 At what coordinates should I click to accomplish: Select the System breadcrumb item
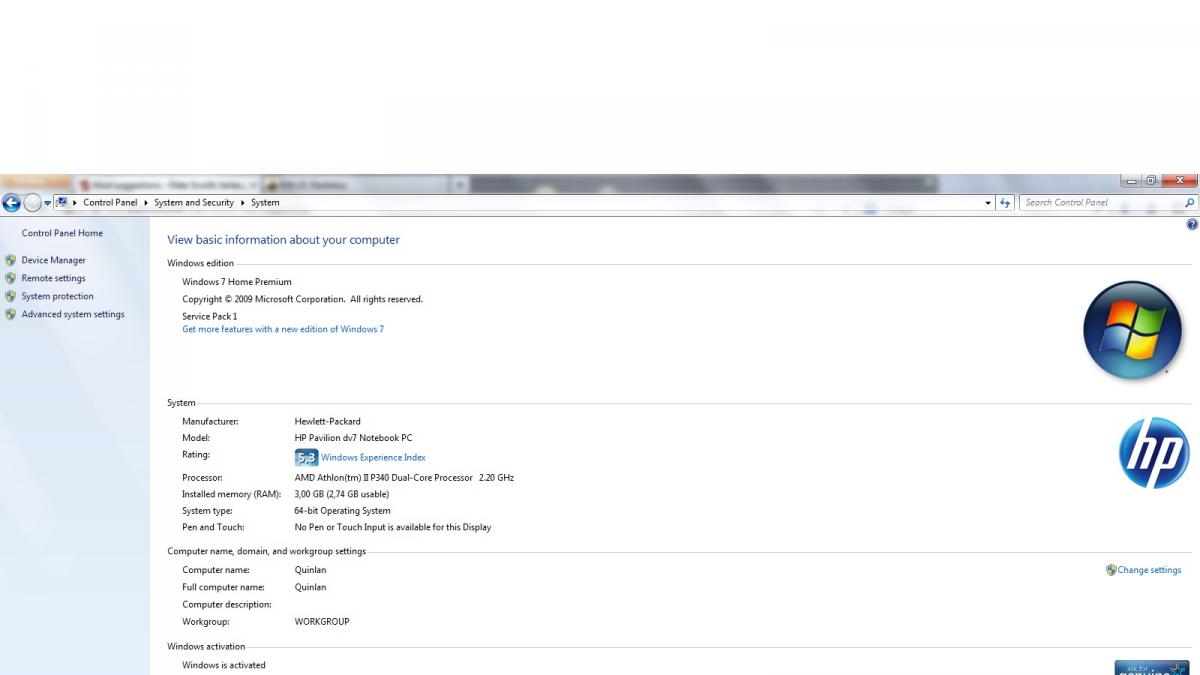[265, 203]
